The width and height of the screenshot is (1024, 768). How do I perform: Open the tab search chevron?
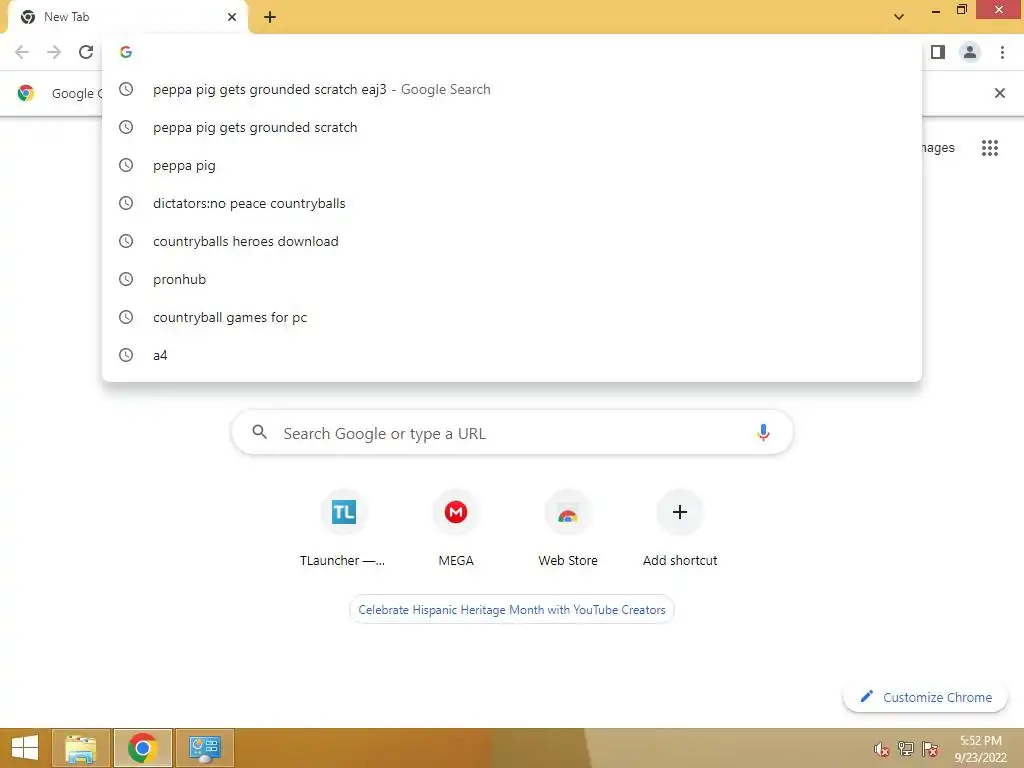(x=899, y=17)
